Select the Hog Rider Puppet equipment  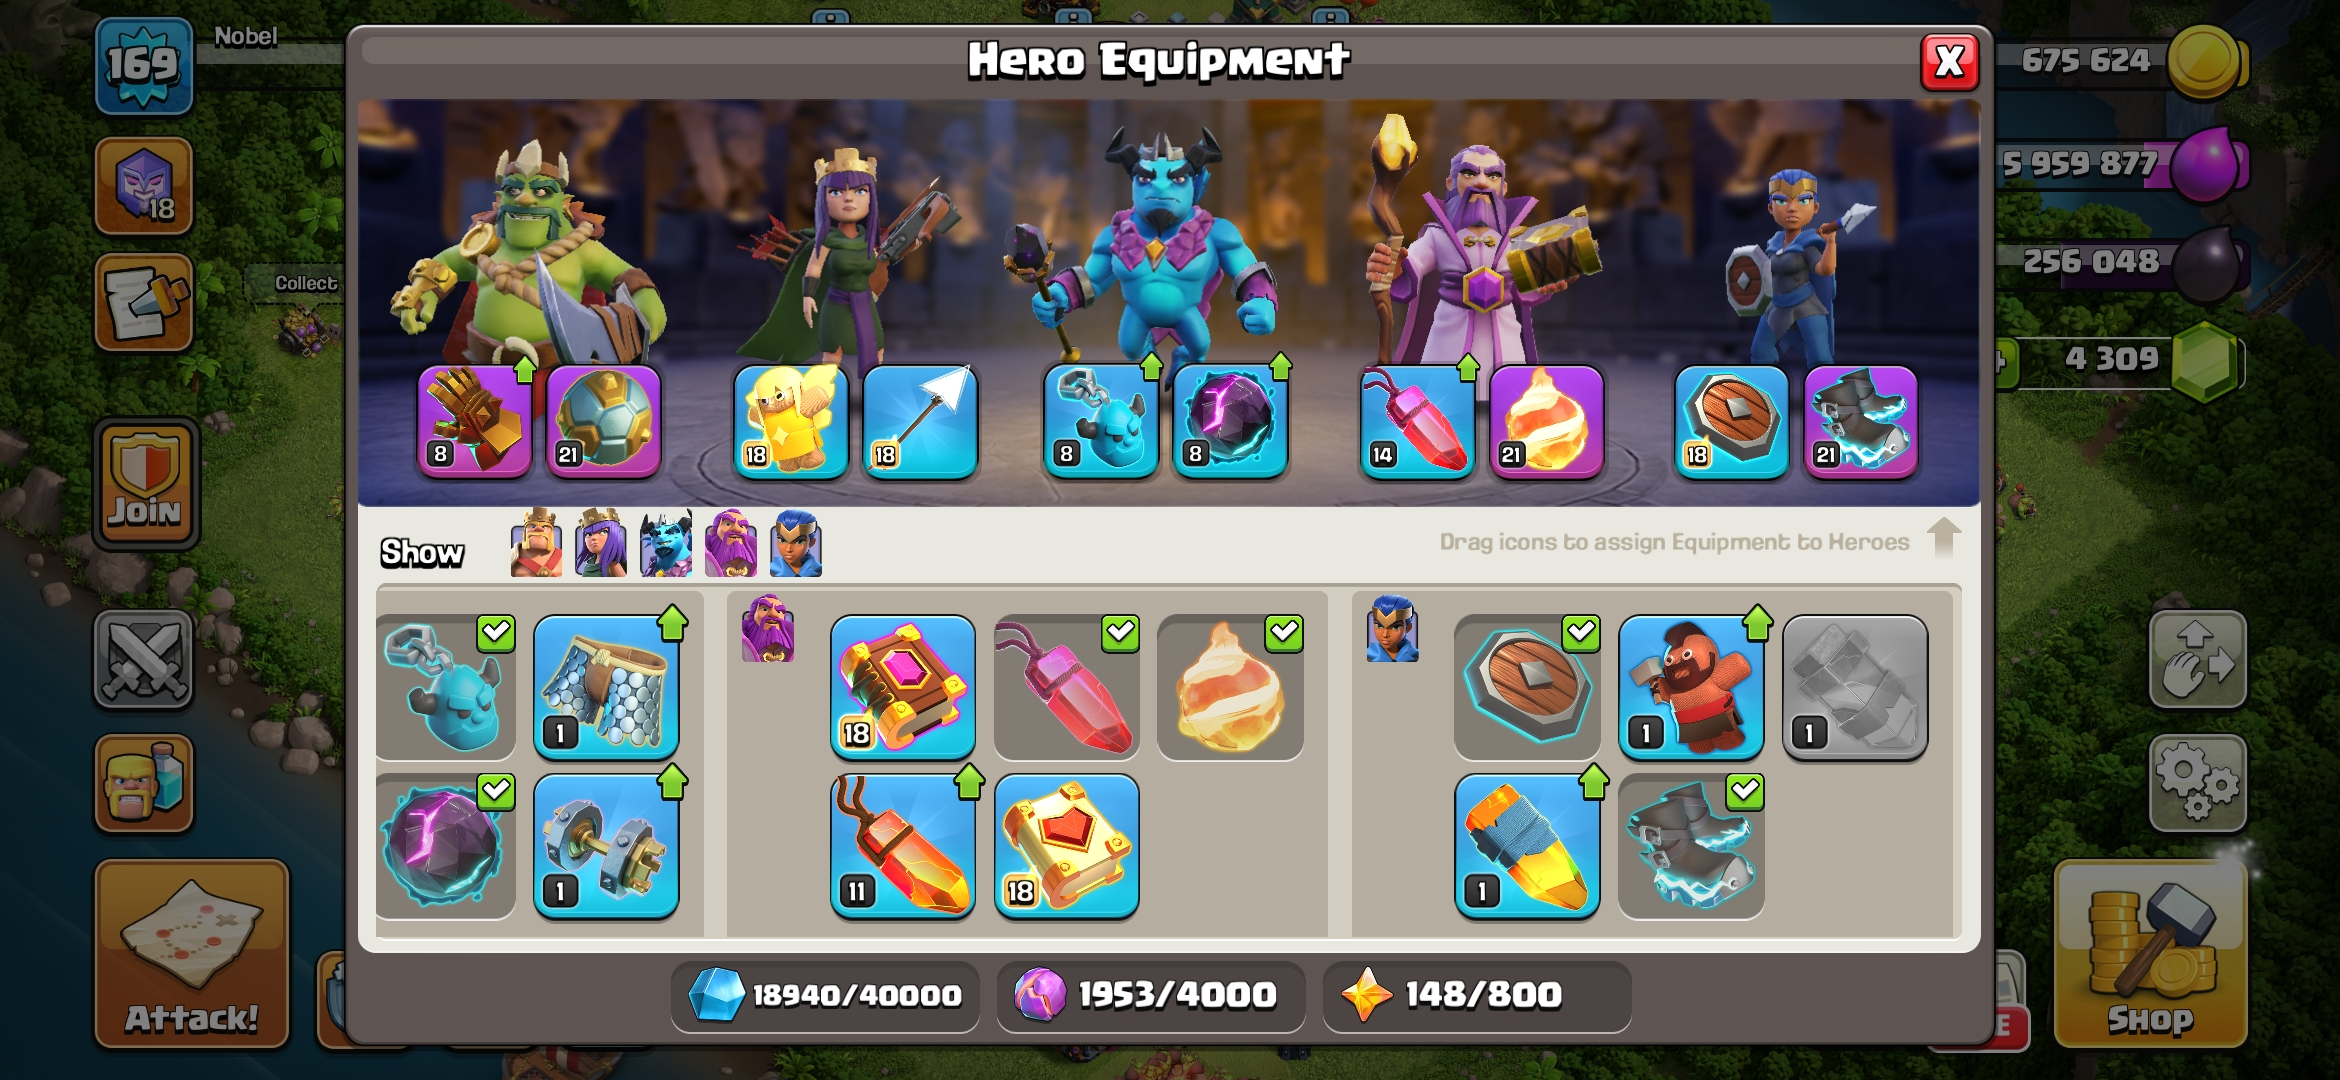[x=1691, y=688]
